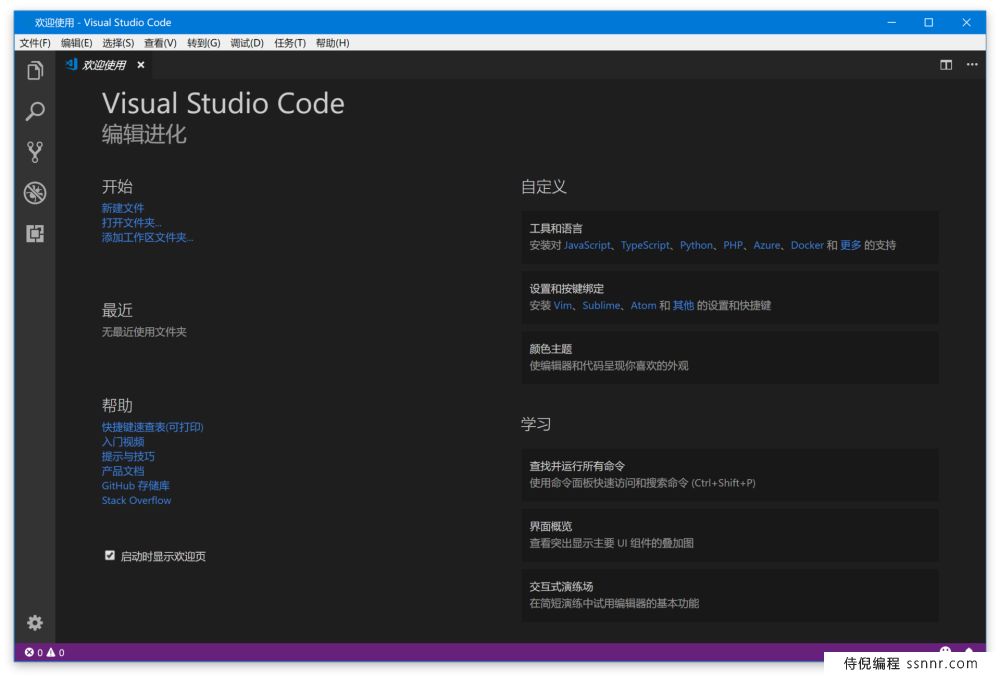Image resolution: width=1000 pixels, height=679 pixels.
Task: Open 快捷键速查表(可打印) link
Action: coord(152,427)
